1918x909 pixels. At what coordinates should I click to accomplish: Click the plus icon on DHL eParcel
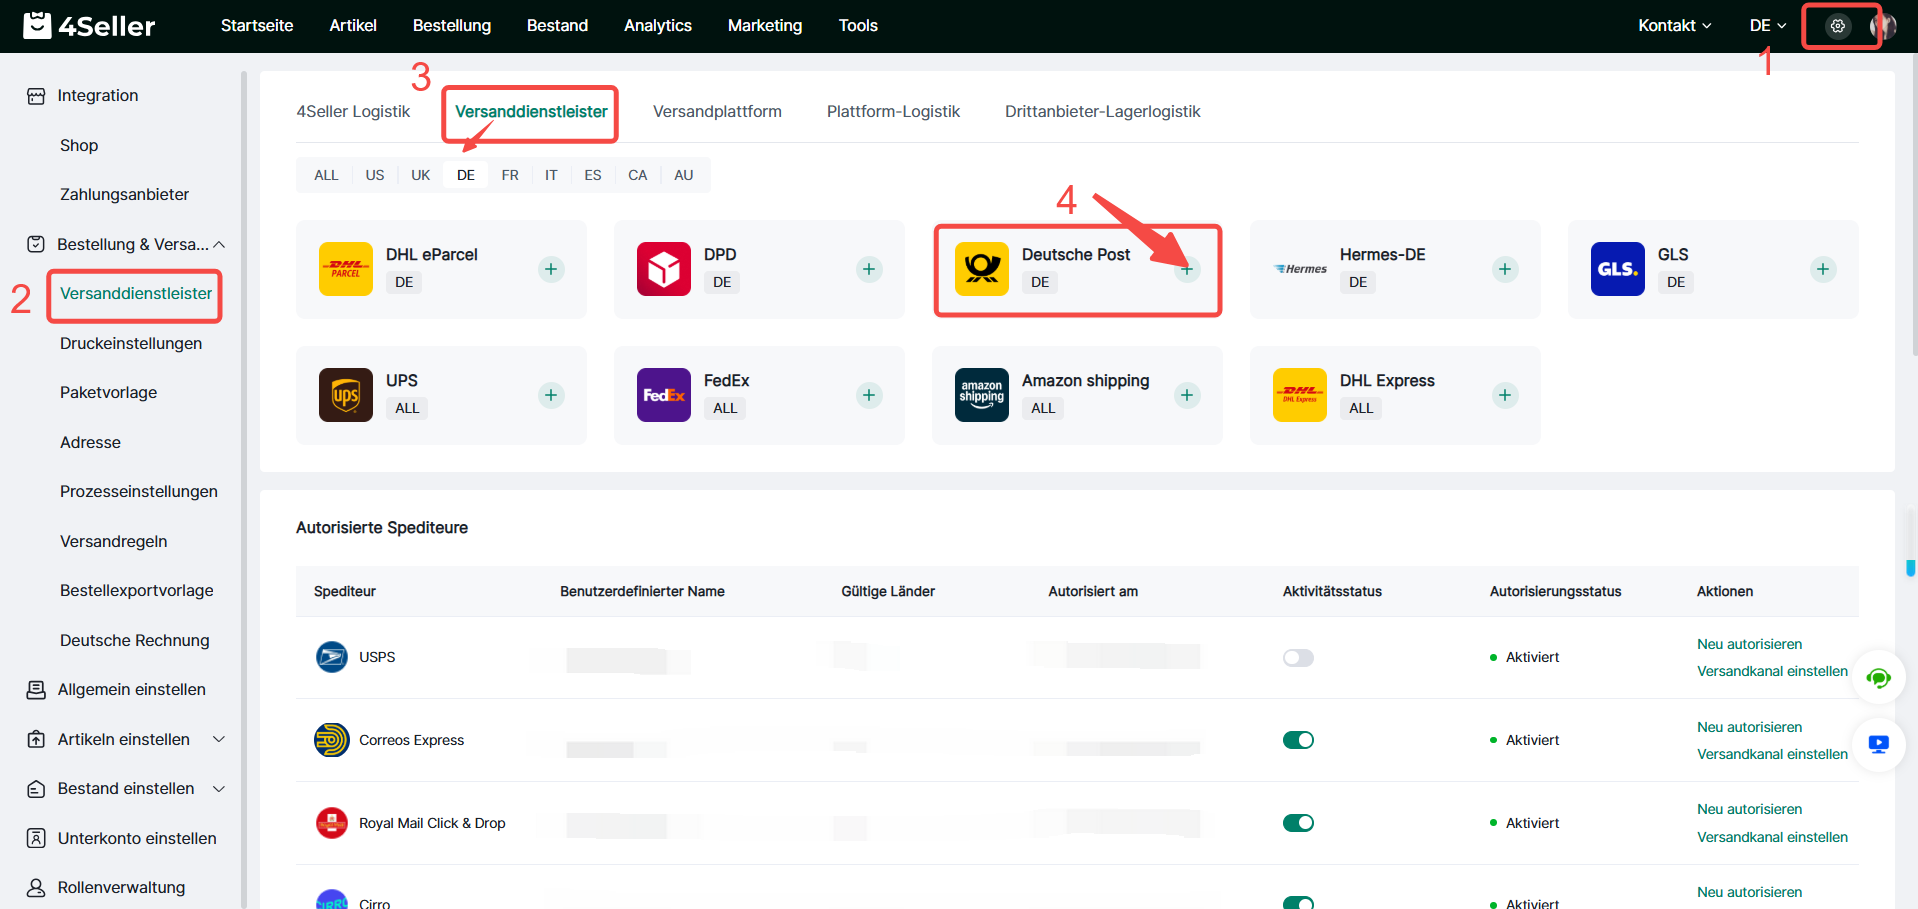(x=551, y=269)
